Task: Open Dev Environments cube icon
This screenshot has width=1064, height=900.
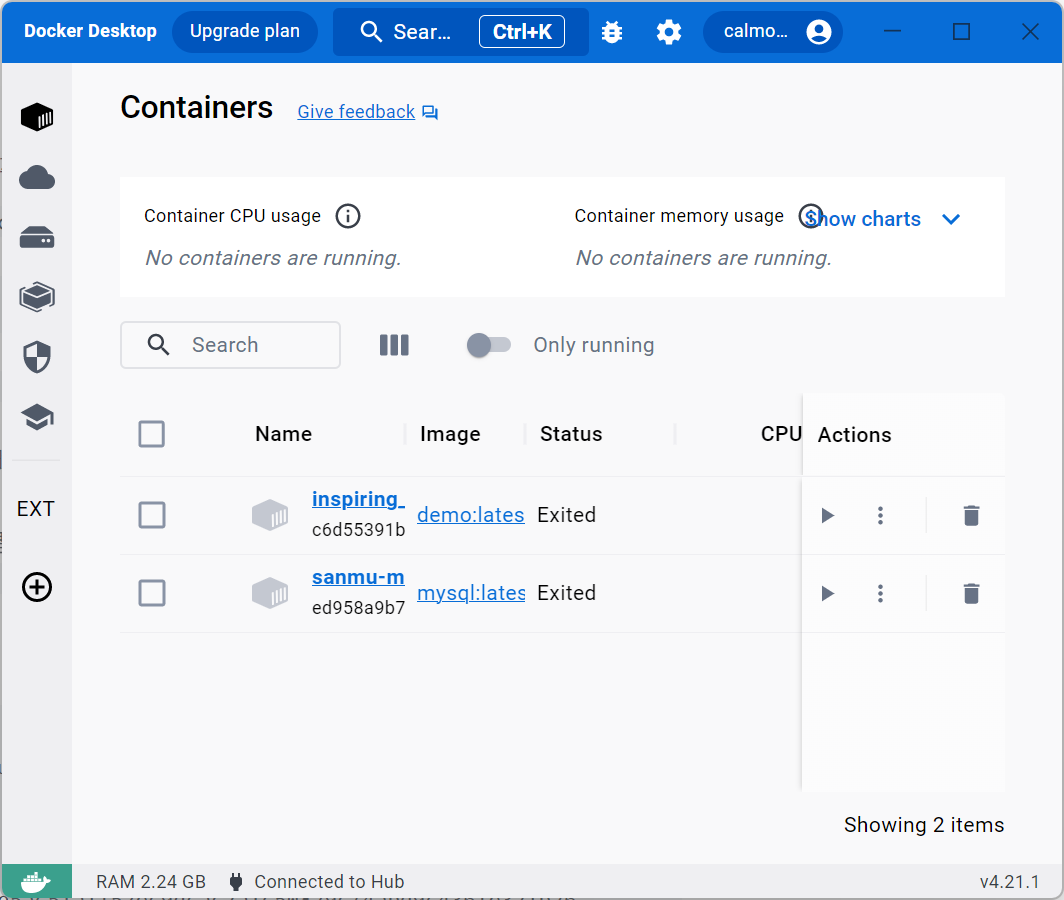Action: pyautogui.click(x=37, y=297)
